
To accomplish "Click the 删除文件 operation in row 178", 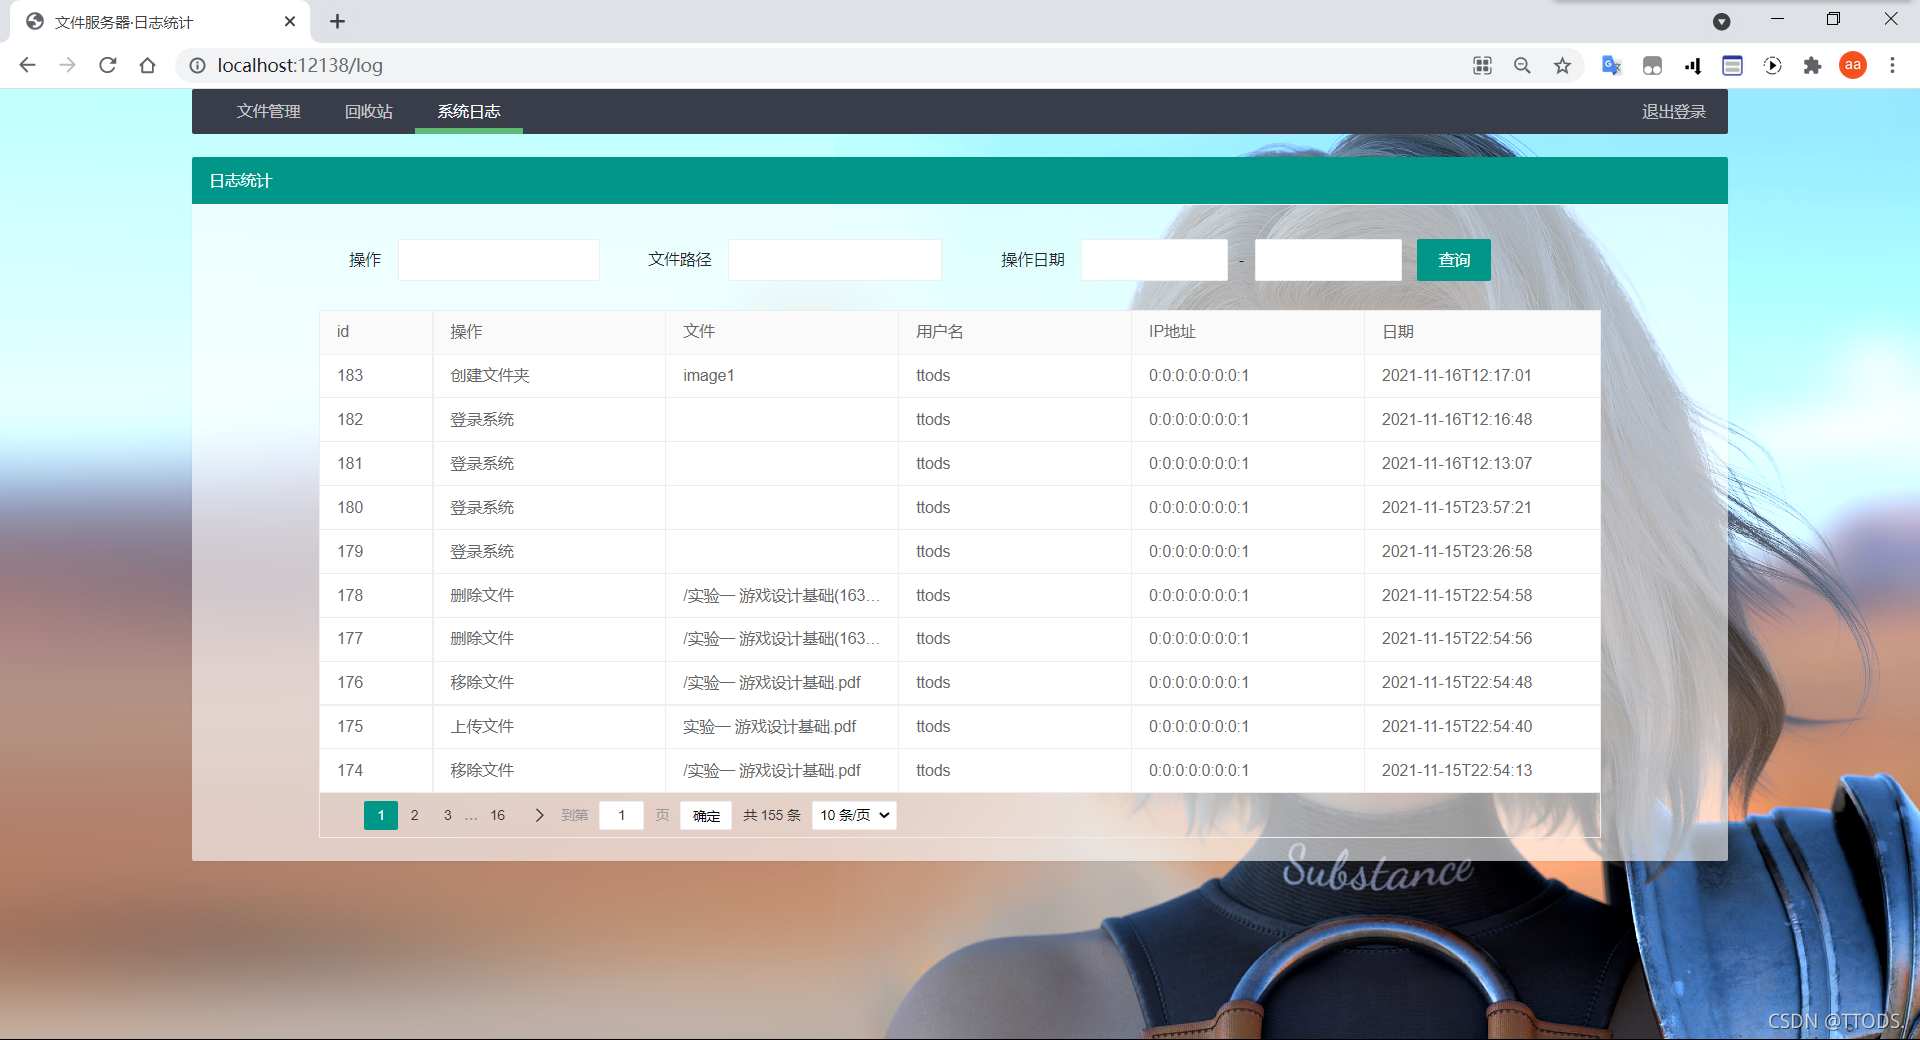I will pyautogui.click(x=482, y=595).
